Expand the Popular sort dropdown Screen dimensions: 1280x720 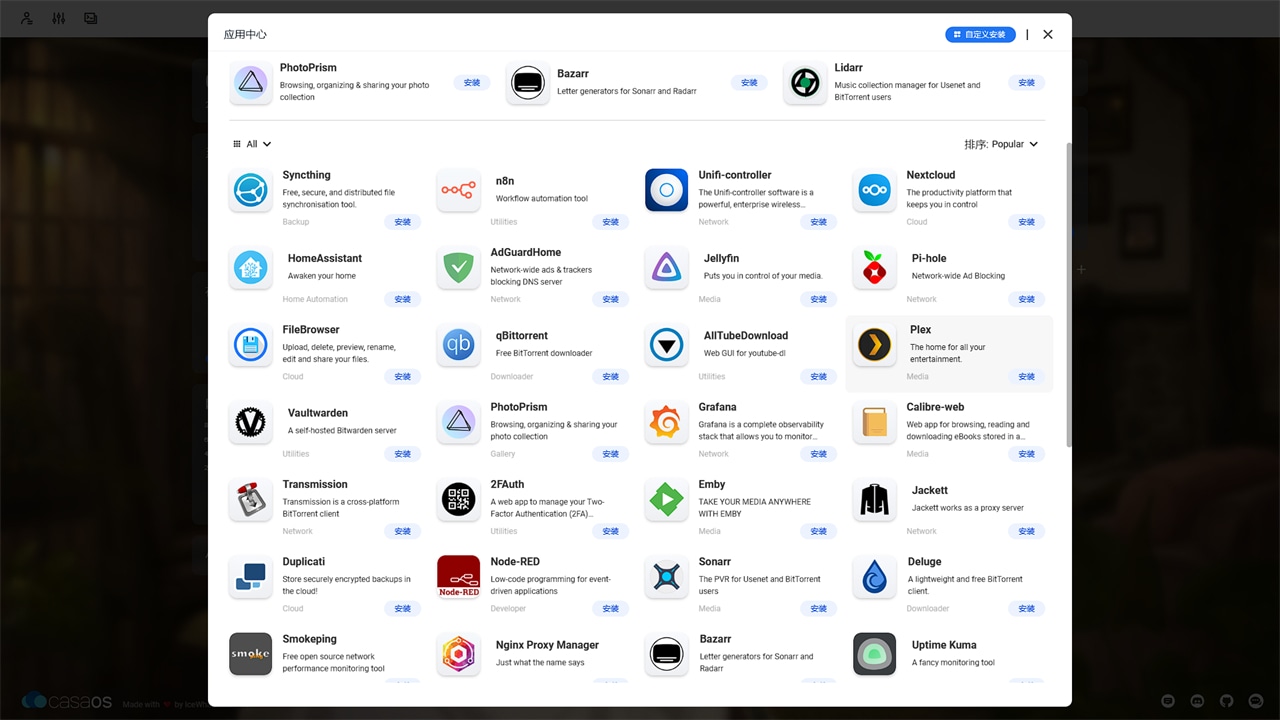[x=1001, y=144]
